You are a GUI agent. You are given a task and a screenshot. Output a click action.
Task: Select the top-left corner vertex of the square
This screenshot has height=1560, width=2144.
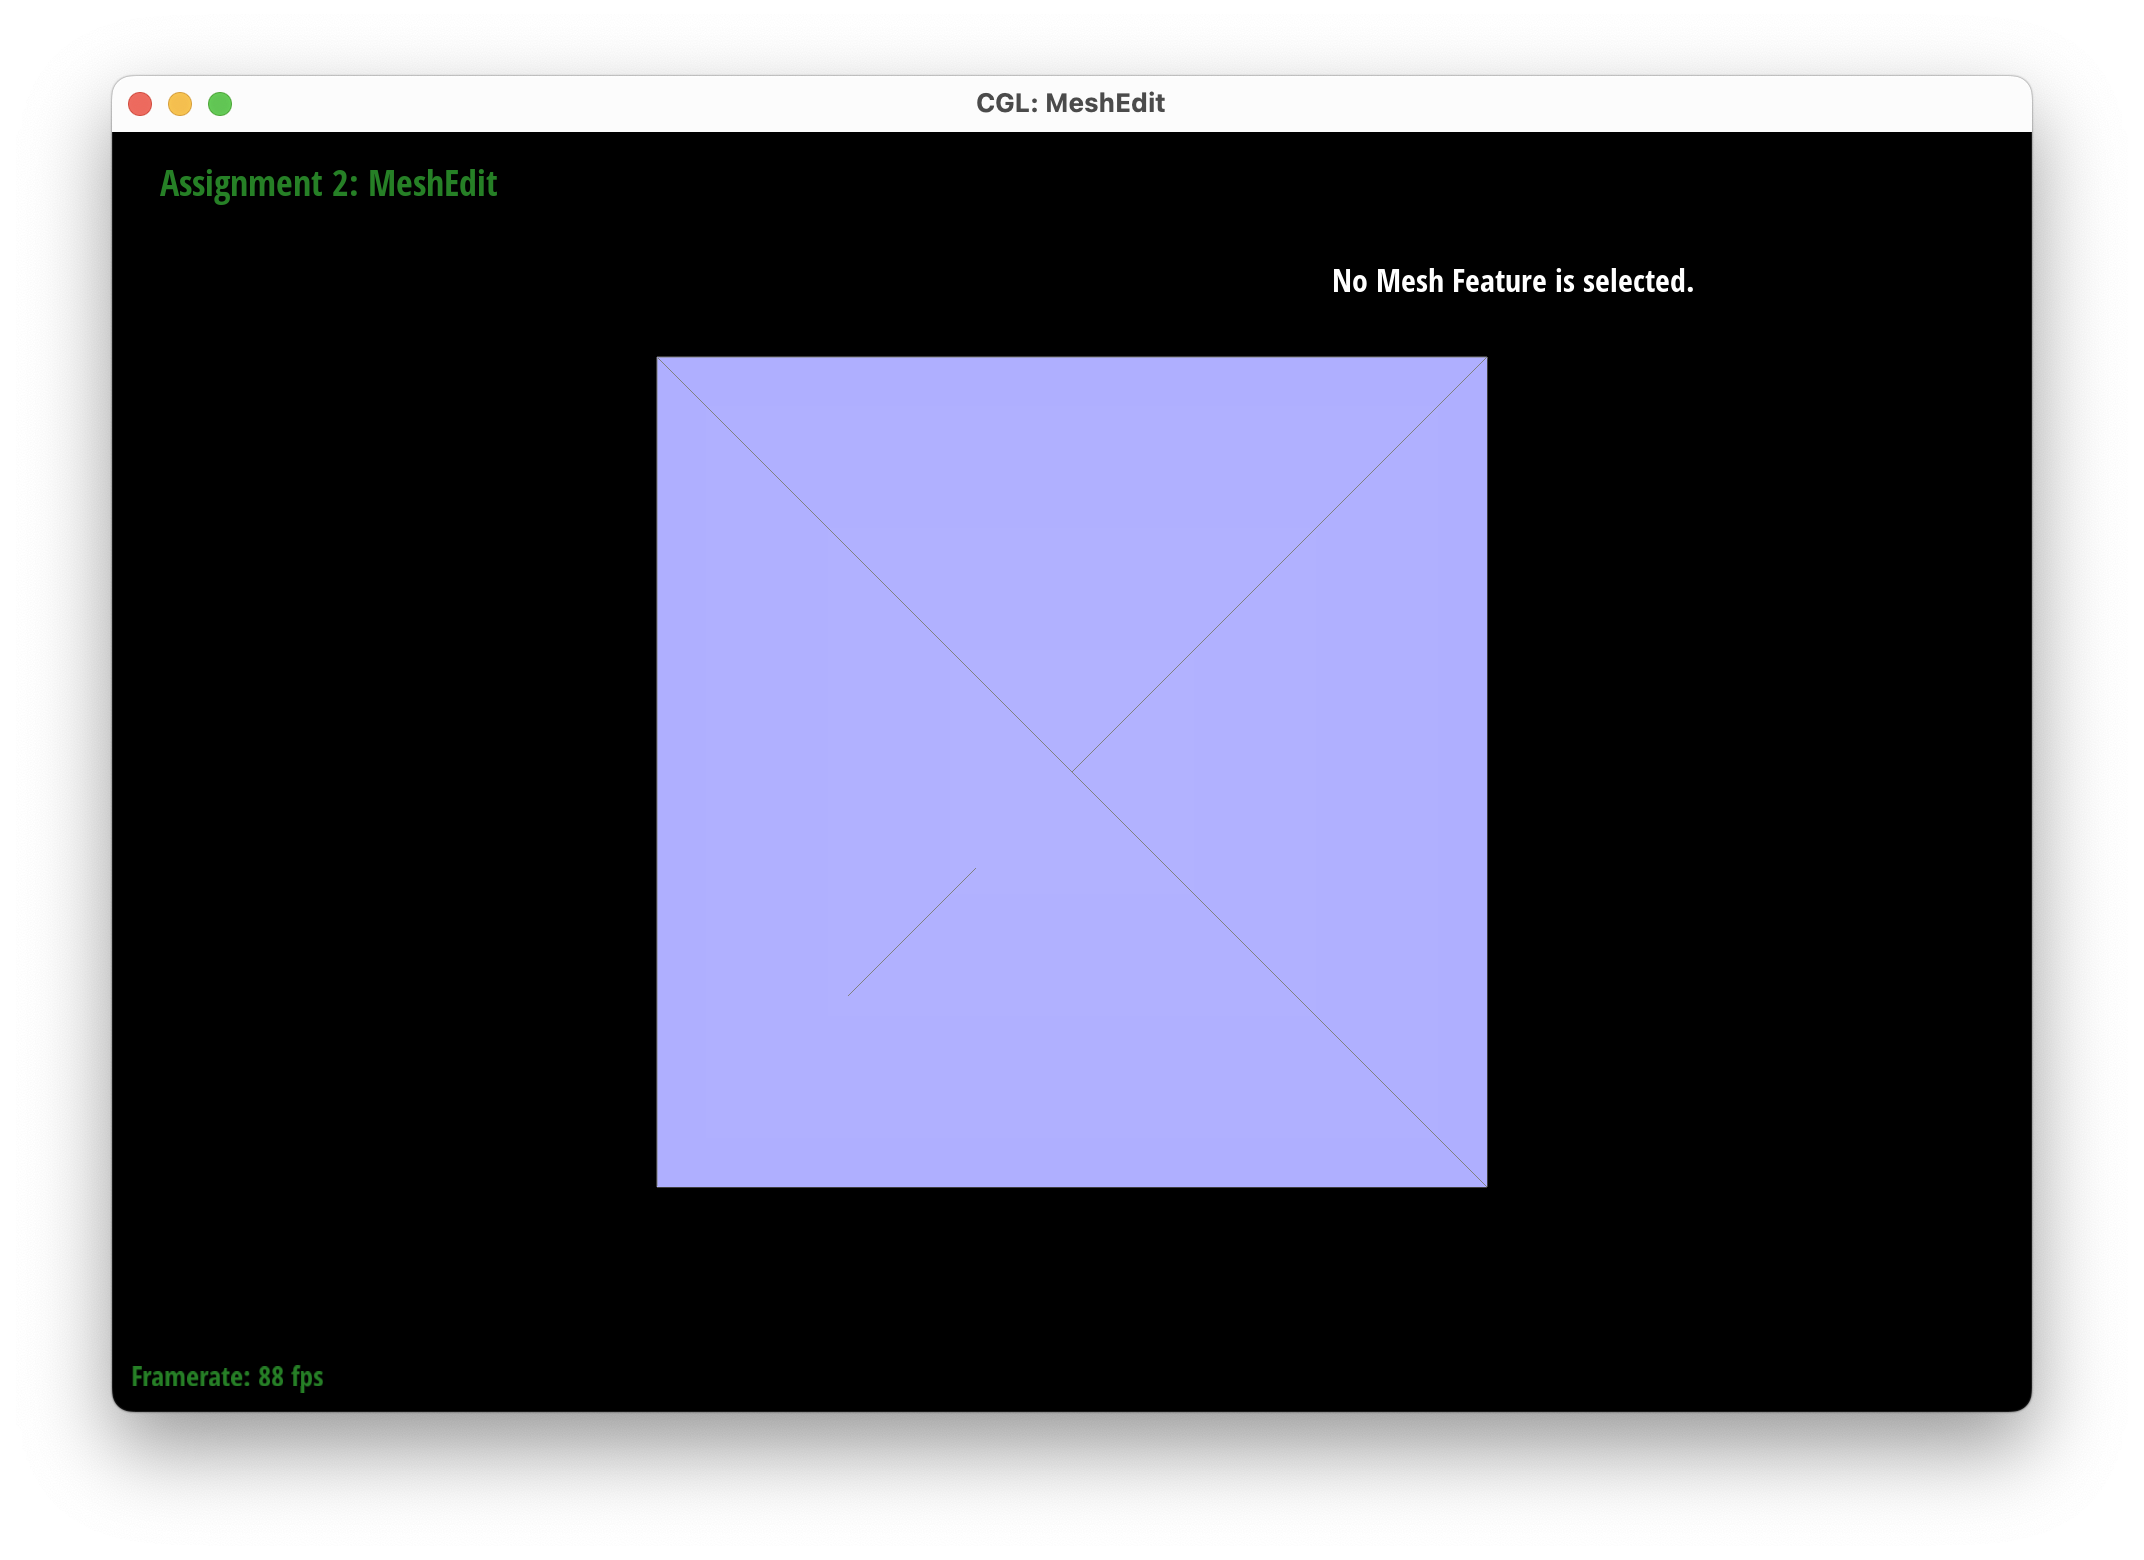coord(658,359)
